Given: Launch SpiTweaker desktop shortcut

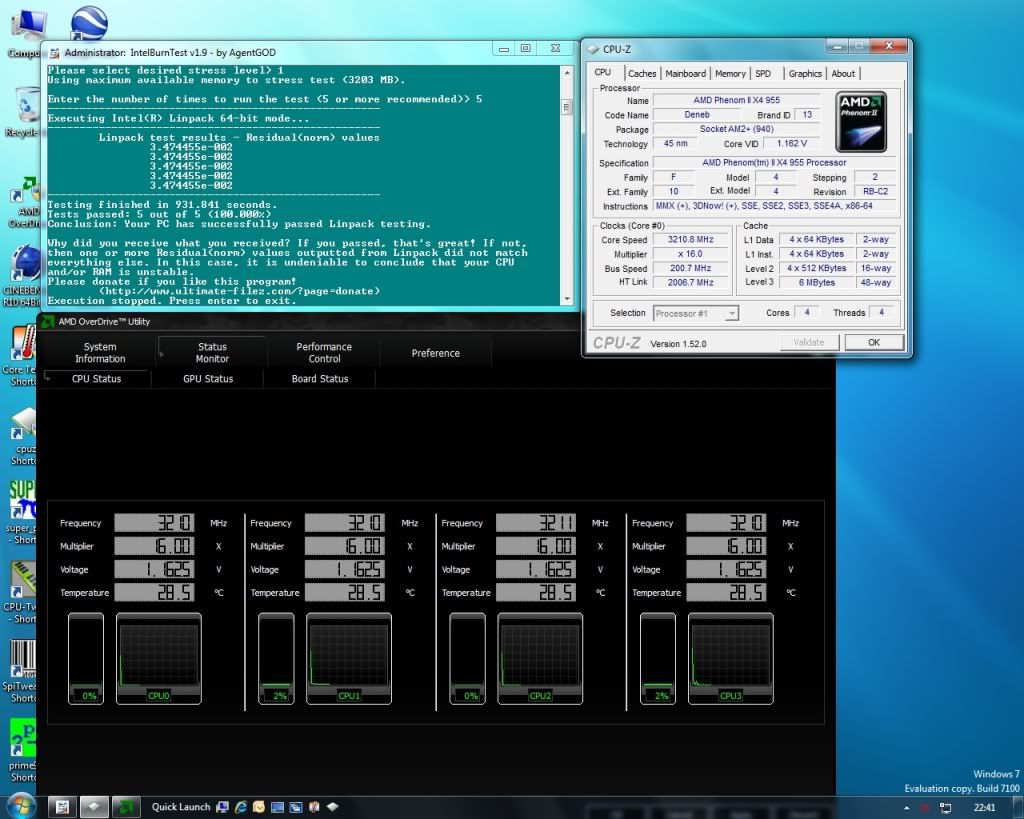Looking at the screenshot, I should coord(21,669).
